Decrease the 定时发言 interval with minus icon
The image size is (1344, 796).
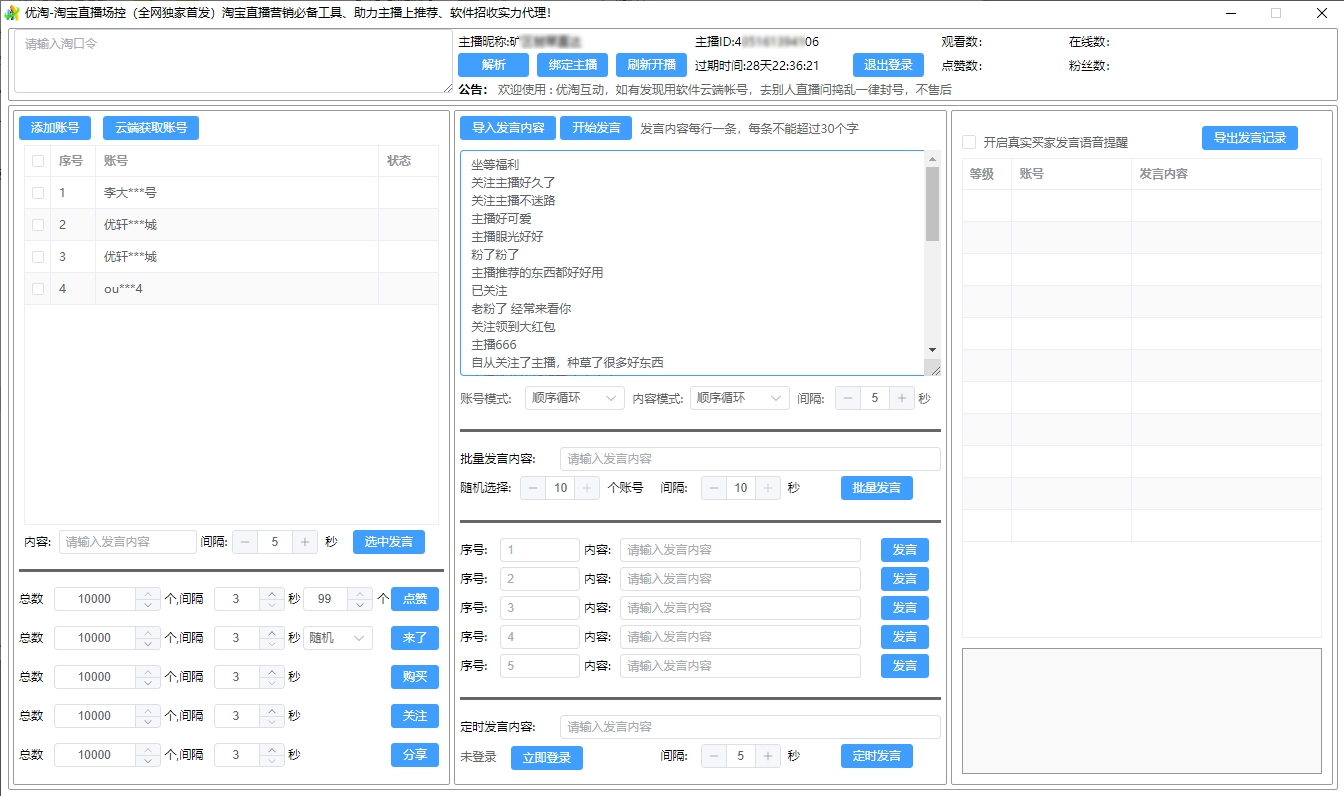click(x=714, y=757)
